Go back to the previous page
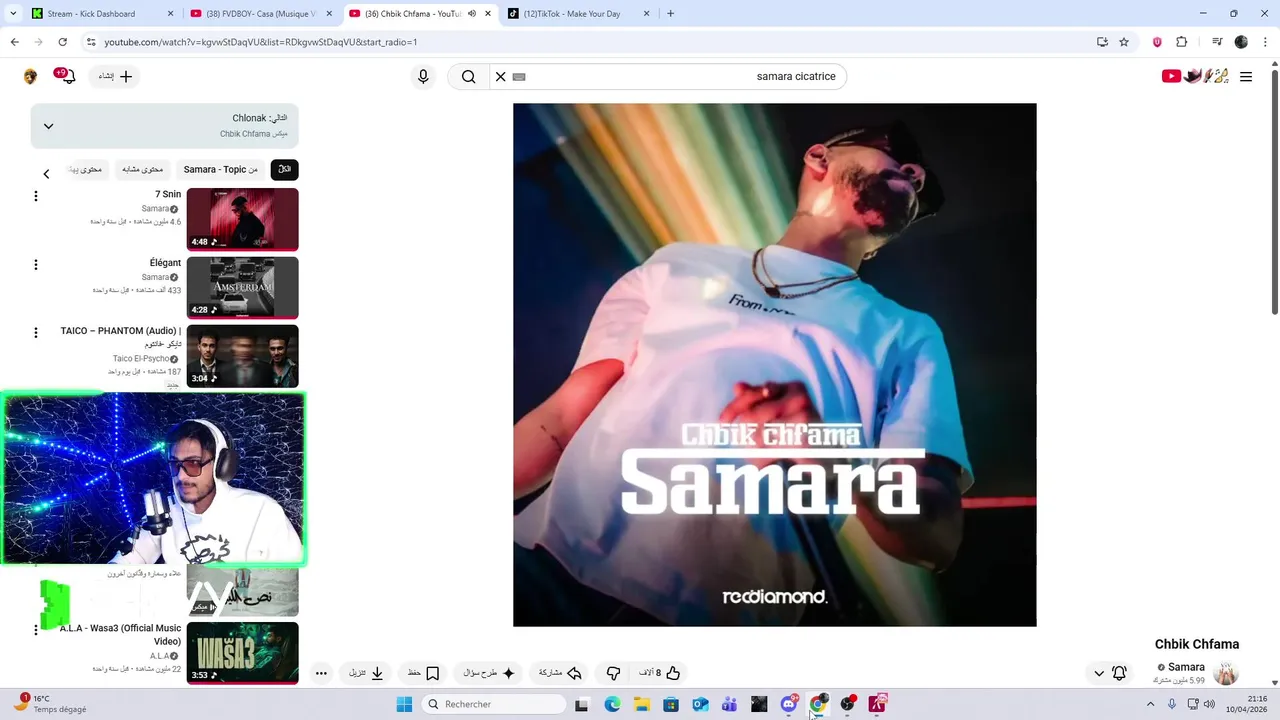Viewport: 1280px width, 720px height. click(14, 42)
